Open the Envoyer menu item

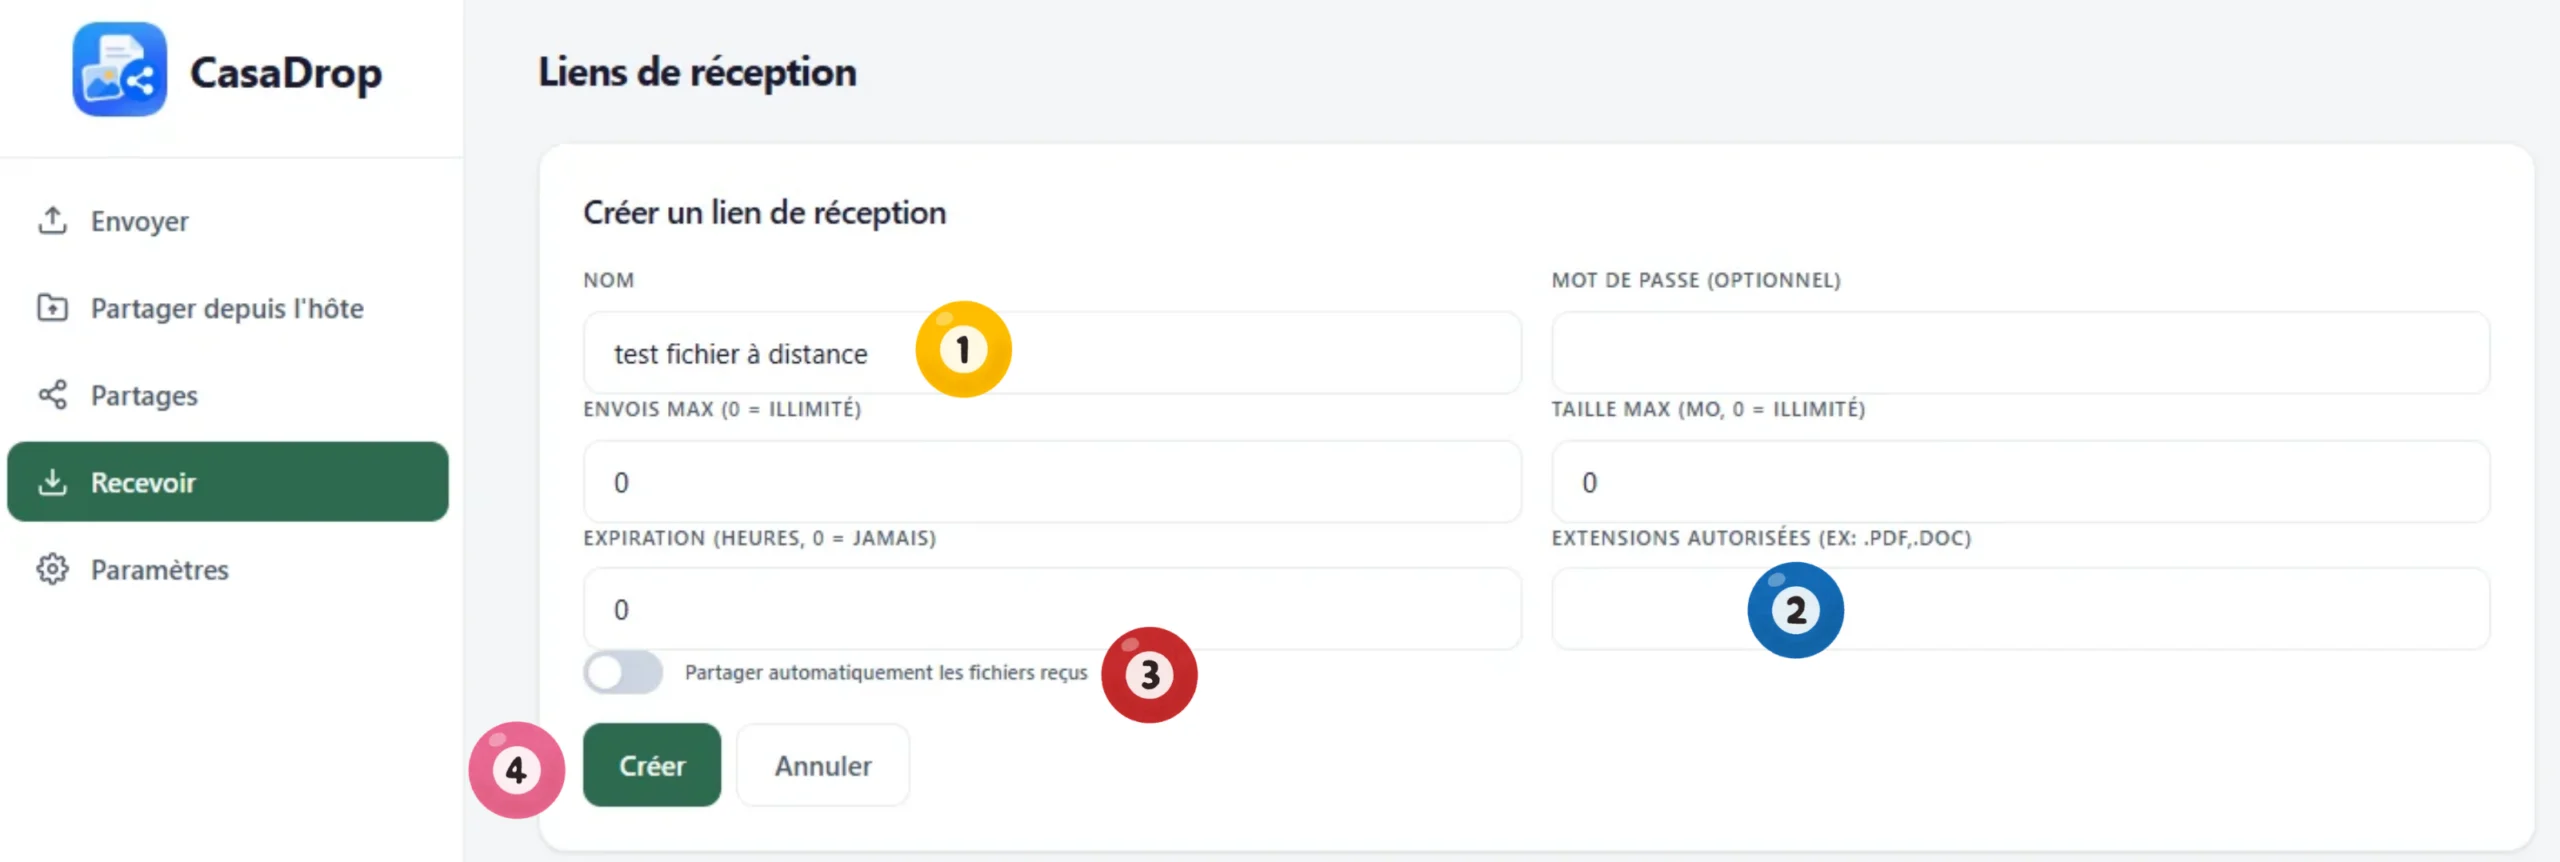click(228, 221)
